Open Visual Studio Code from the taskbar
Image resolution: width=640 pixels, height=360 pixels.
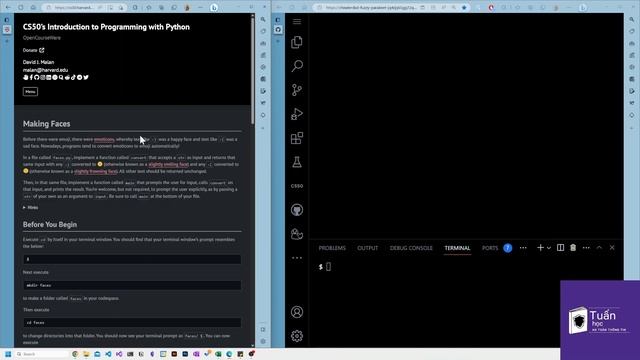[x=108, y=354]
